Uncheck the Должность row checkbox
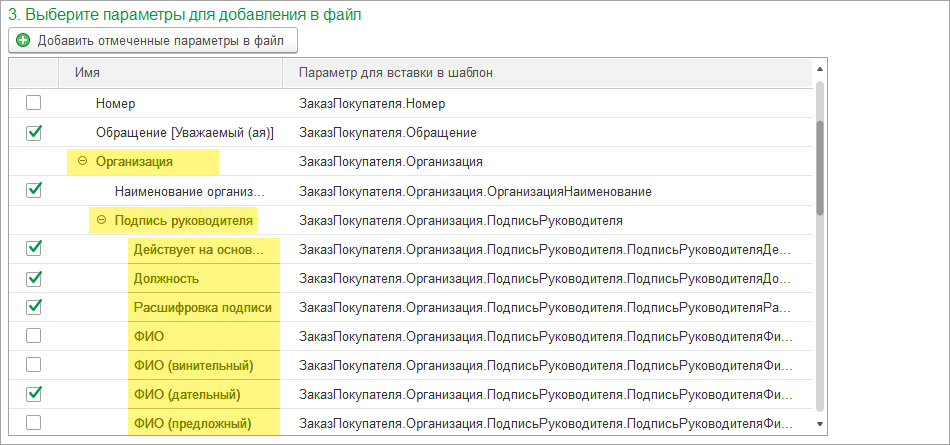 [x=34, y=277]
